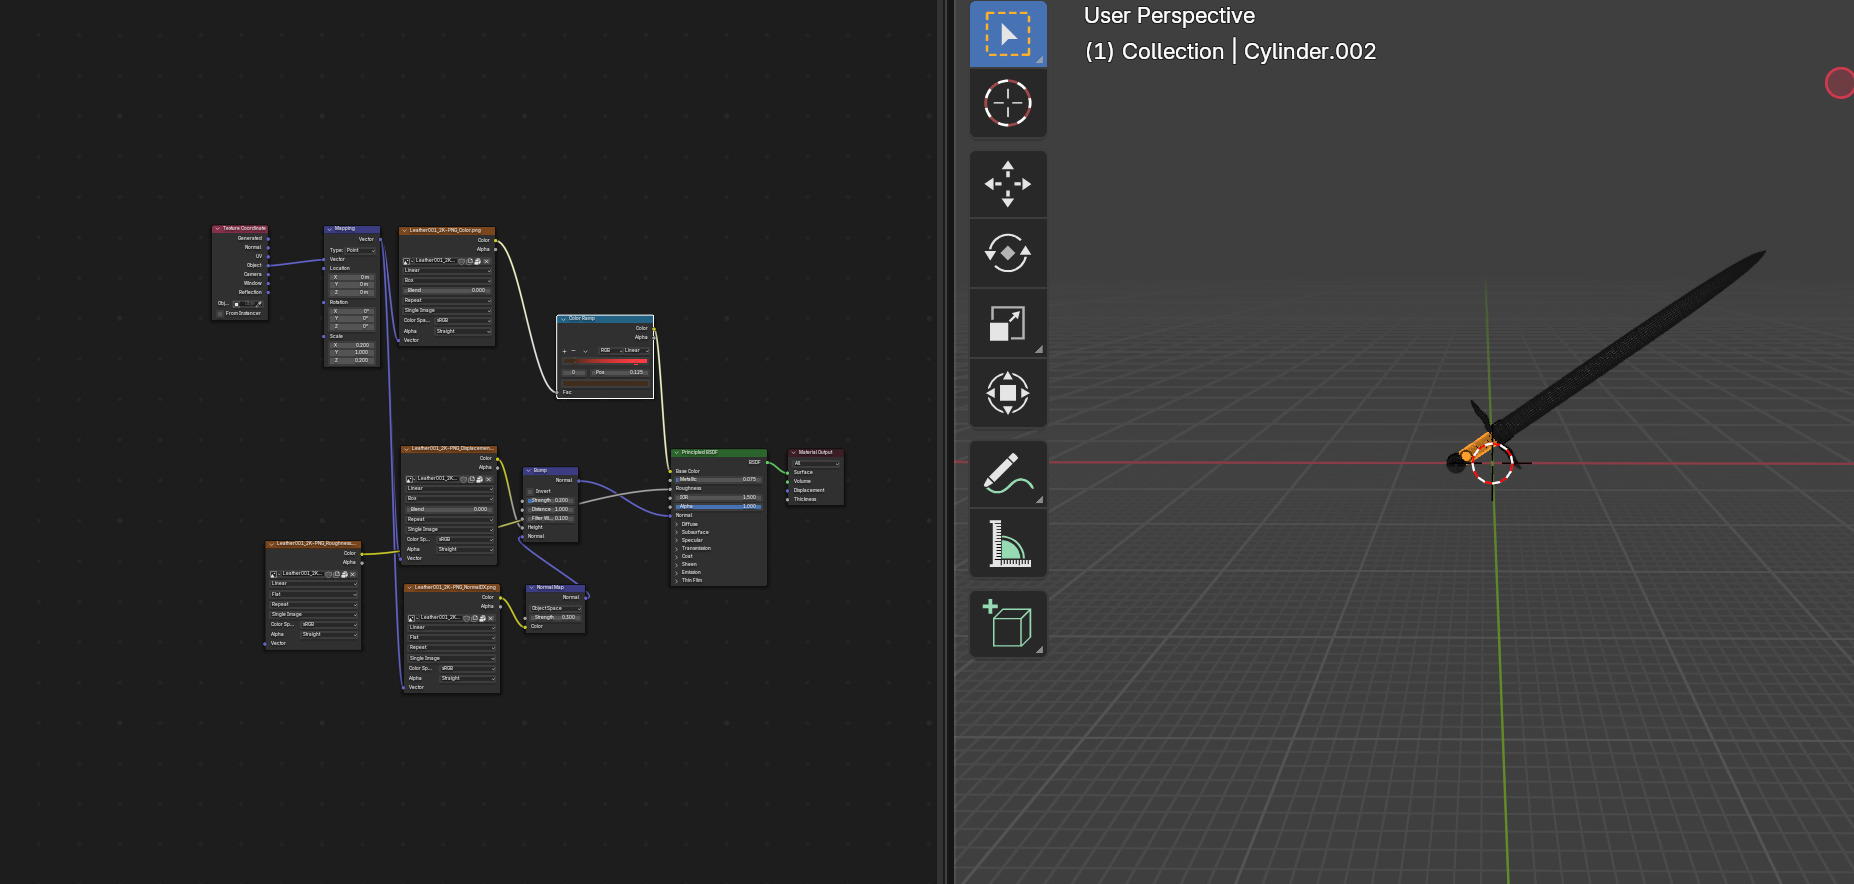
Task: Collapse the Mapping node
Action: click(329, 229)
